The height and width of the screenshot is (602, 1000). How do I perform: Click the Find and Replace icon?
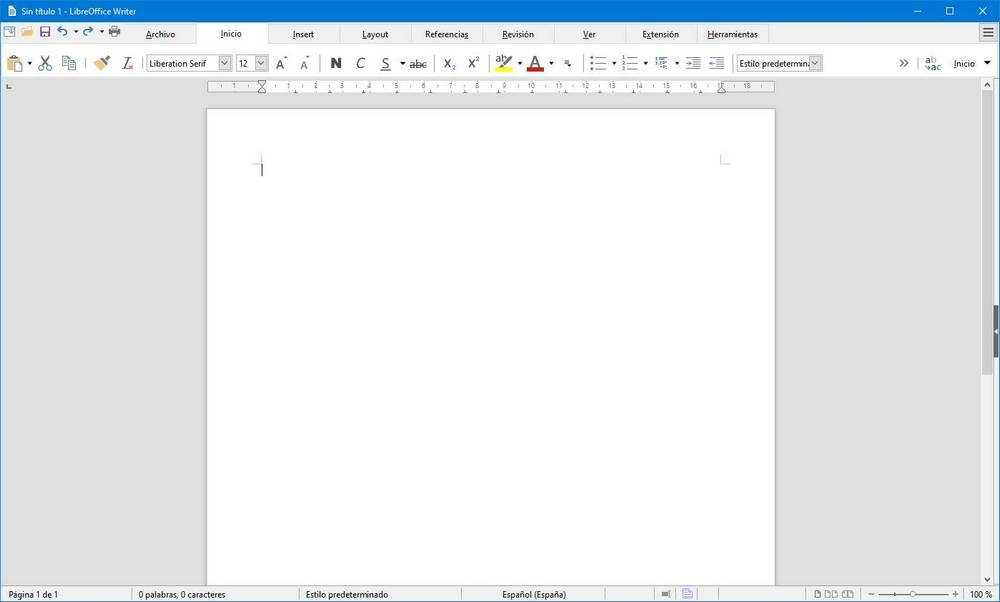(932, 63)
